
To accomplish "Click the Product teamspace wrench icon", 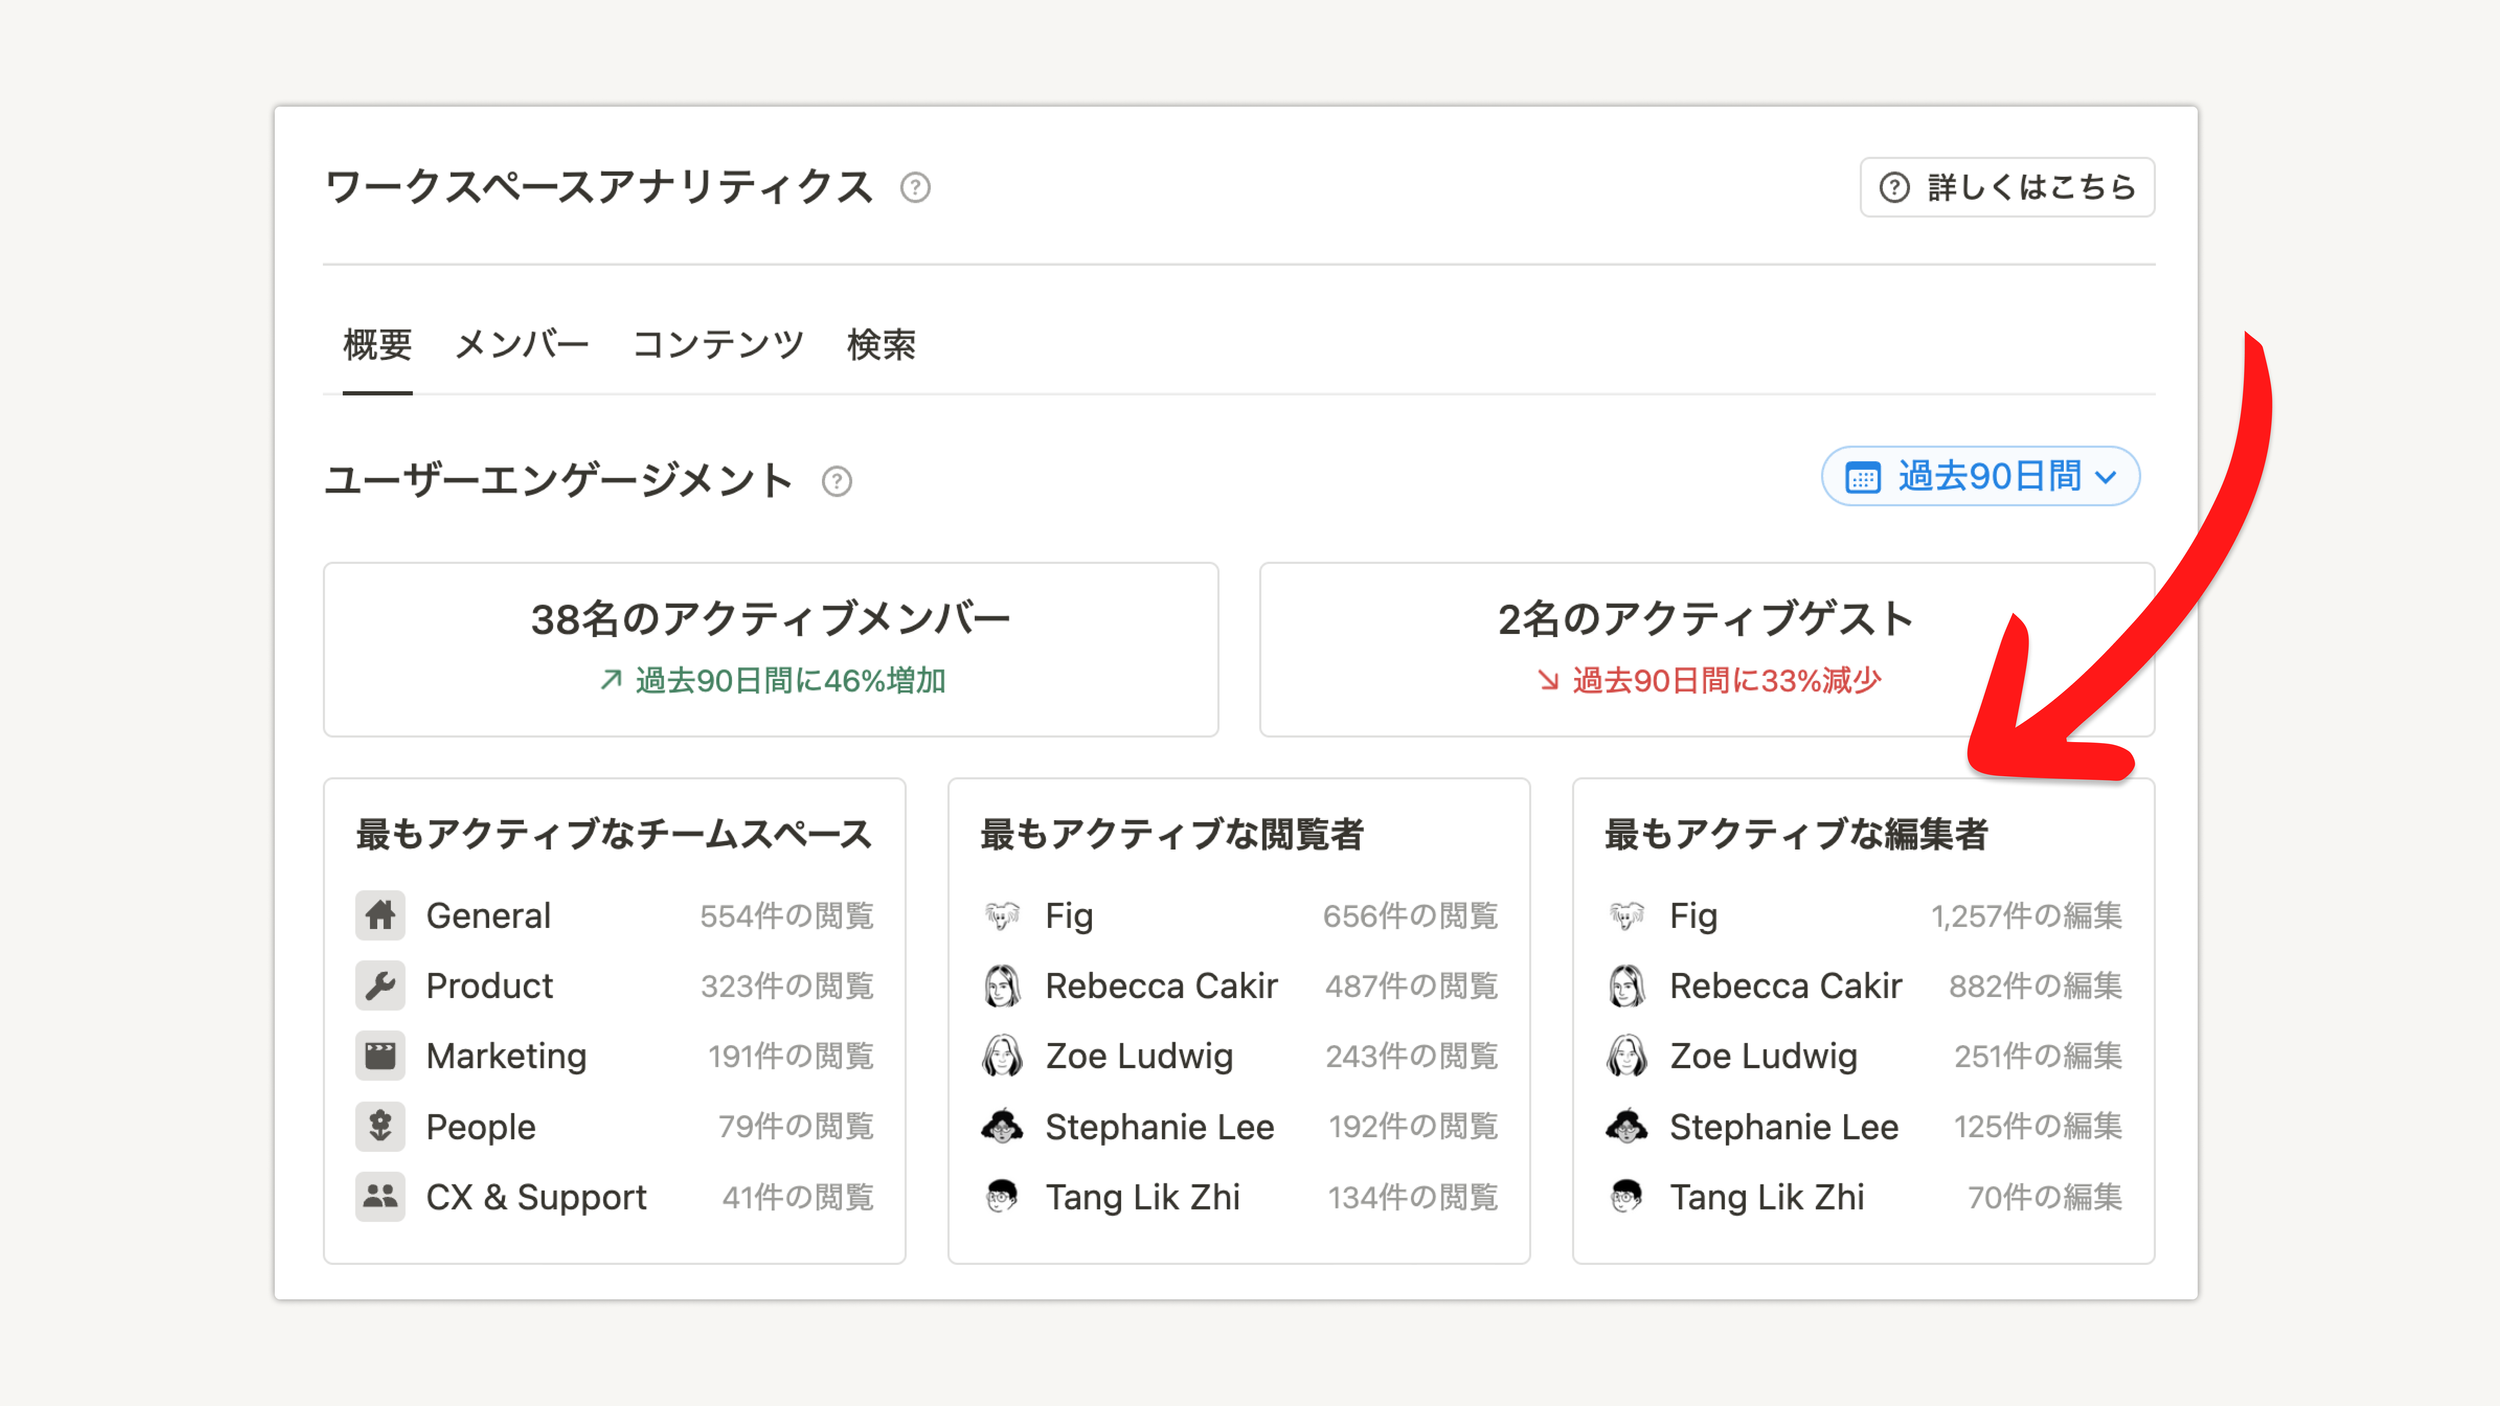I will click(x=380, y=986).
